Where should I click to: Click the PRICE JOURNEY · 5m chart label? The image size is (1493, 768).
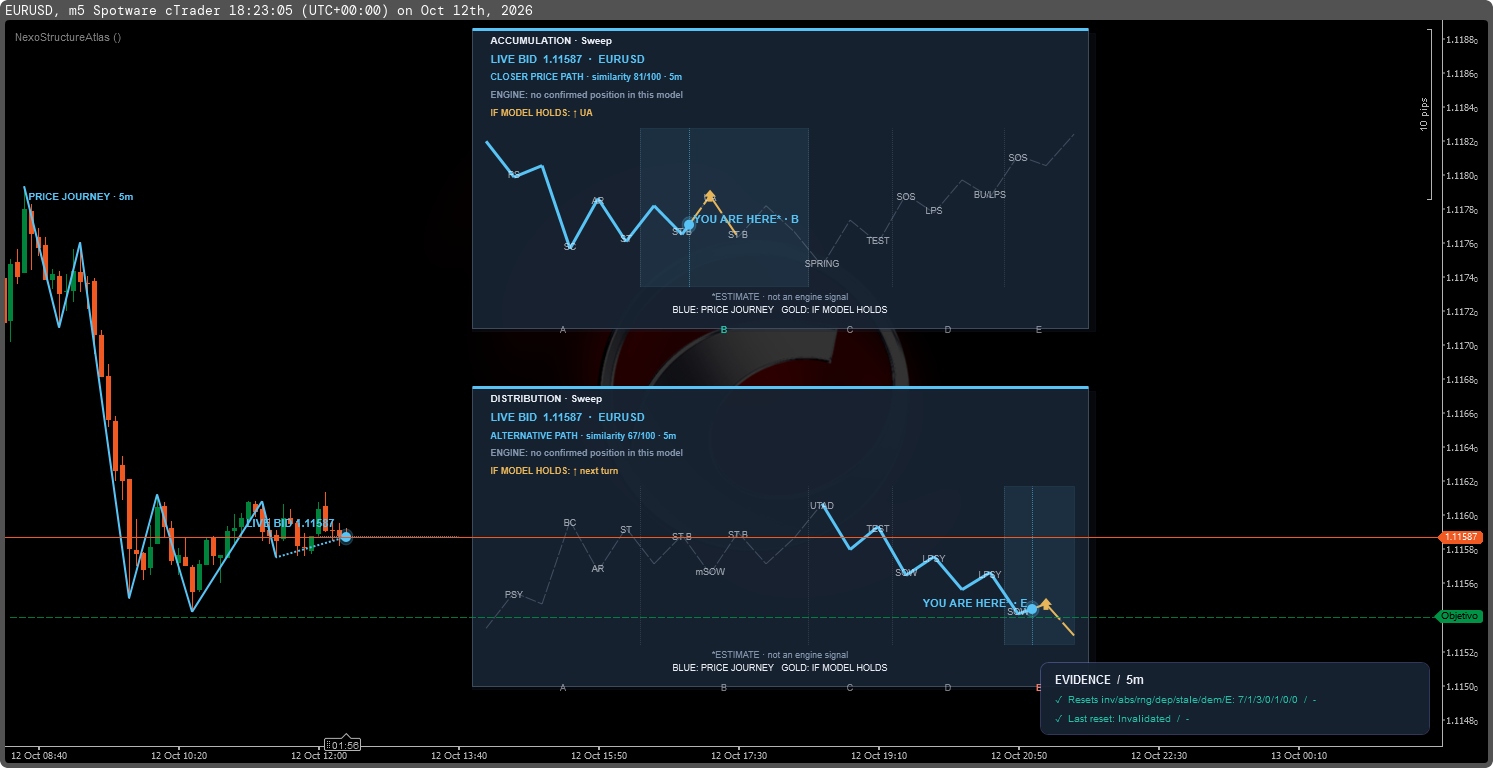(x=81, y=197)
